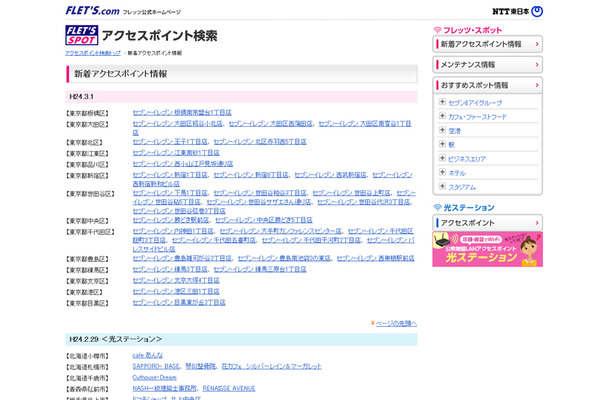The width and height of the screenshot is (610, 400).
Task: Open the SAPPORO- BASE link
Action: [156, 366]
